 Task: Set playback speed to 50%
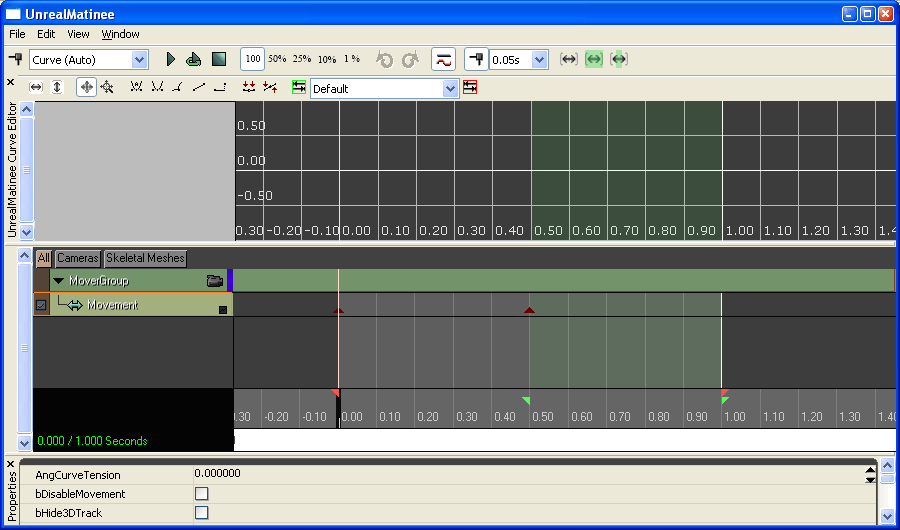tap(277, 59)
